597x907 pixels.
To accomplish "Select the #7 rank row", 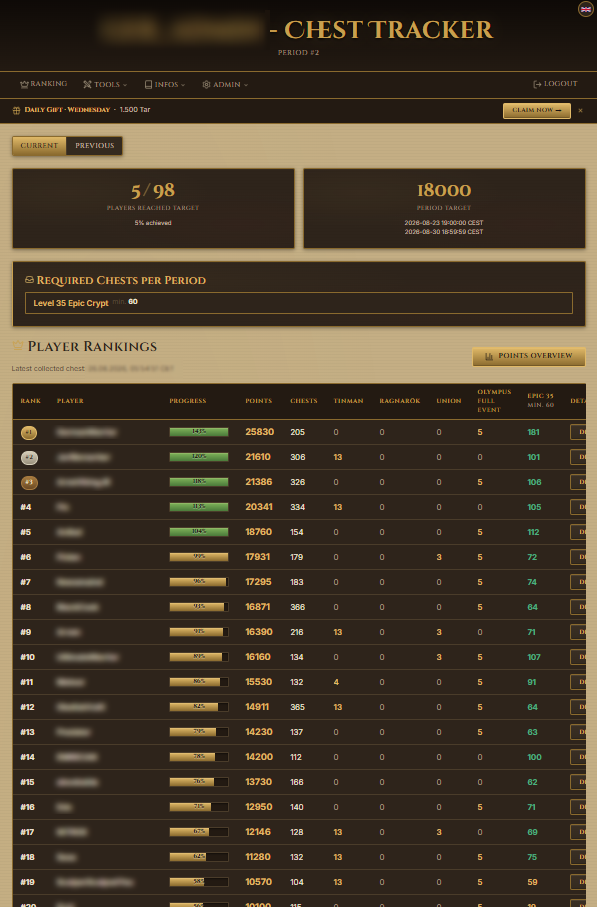I will click(x=299, y=582).
